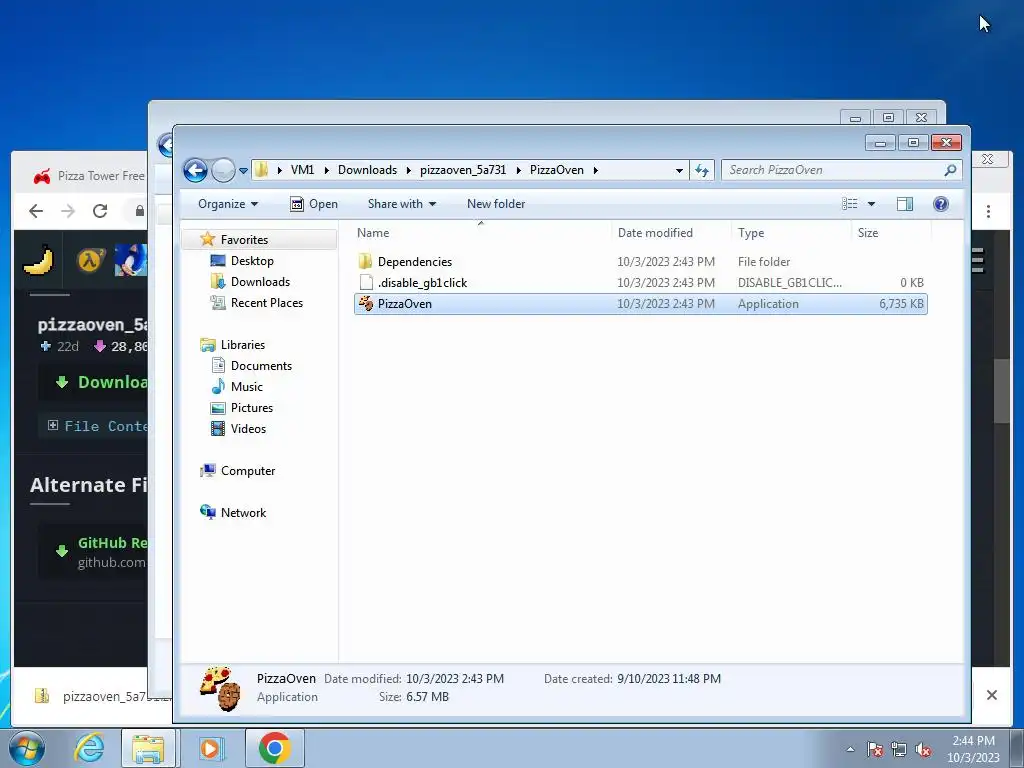Click the search magnifier icon

tap(950, 170)
